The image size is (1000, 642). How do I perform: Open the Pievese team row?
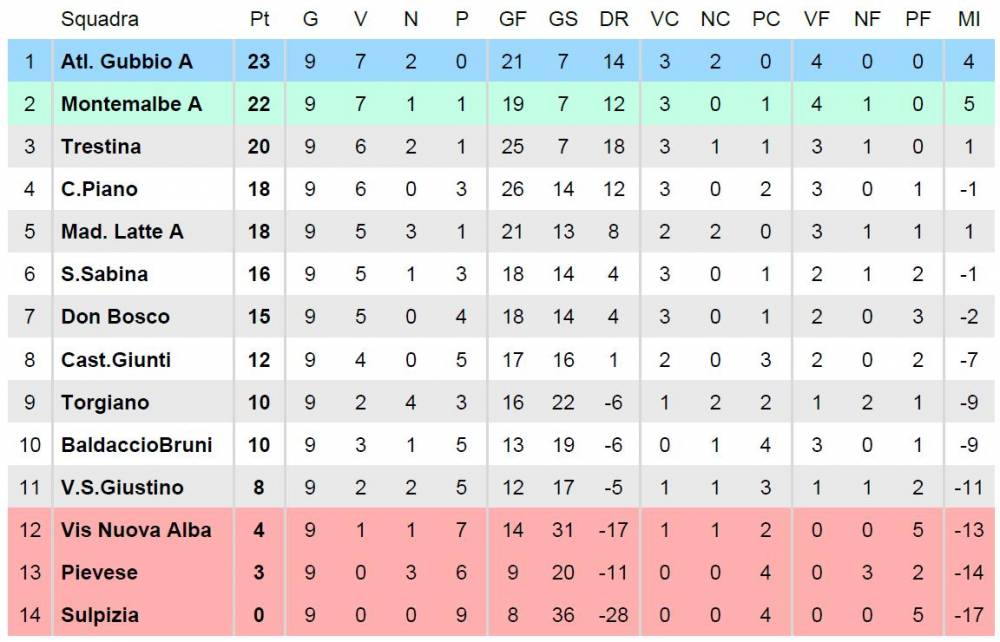click(501, 573)
